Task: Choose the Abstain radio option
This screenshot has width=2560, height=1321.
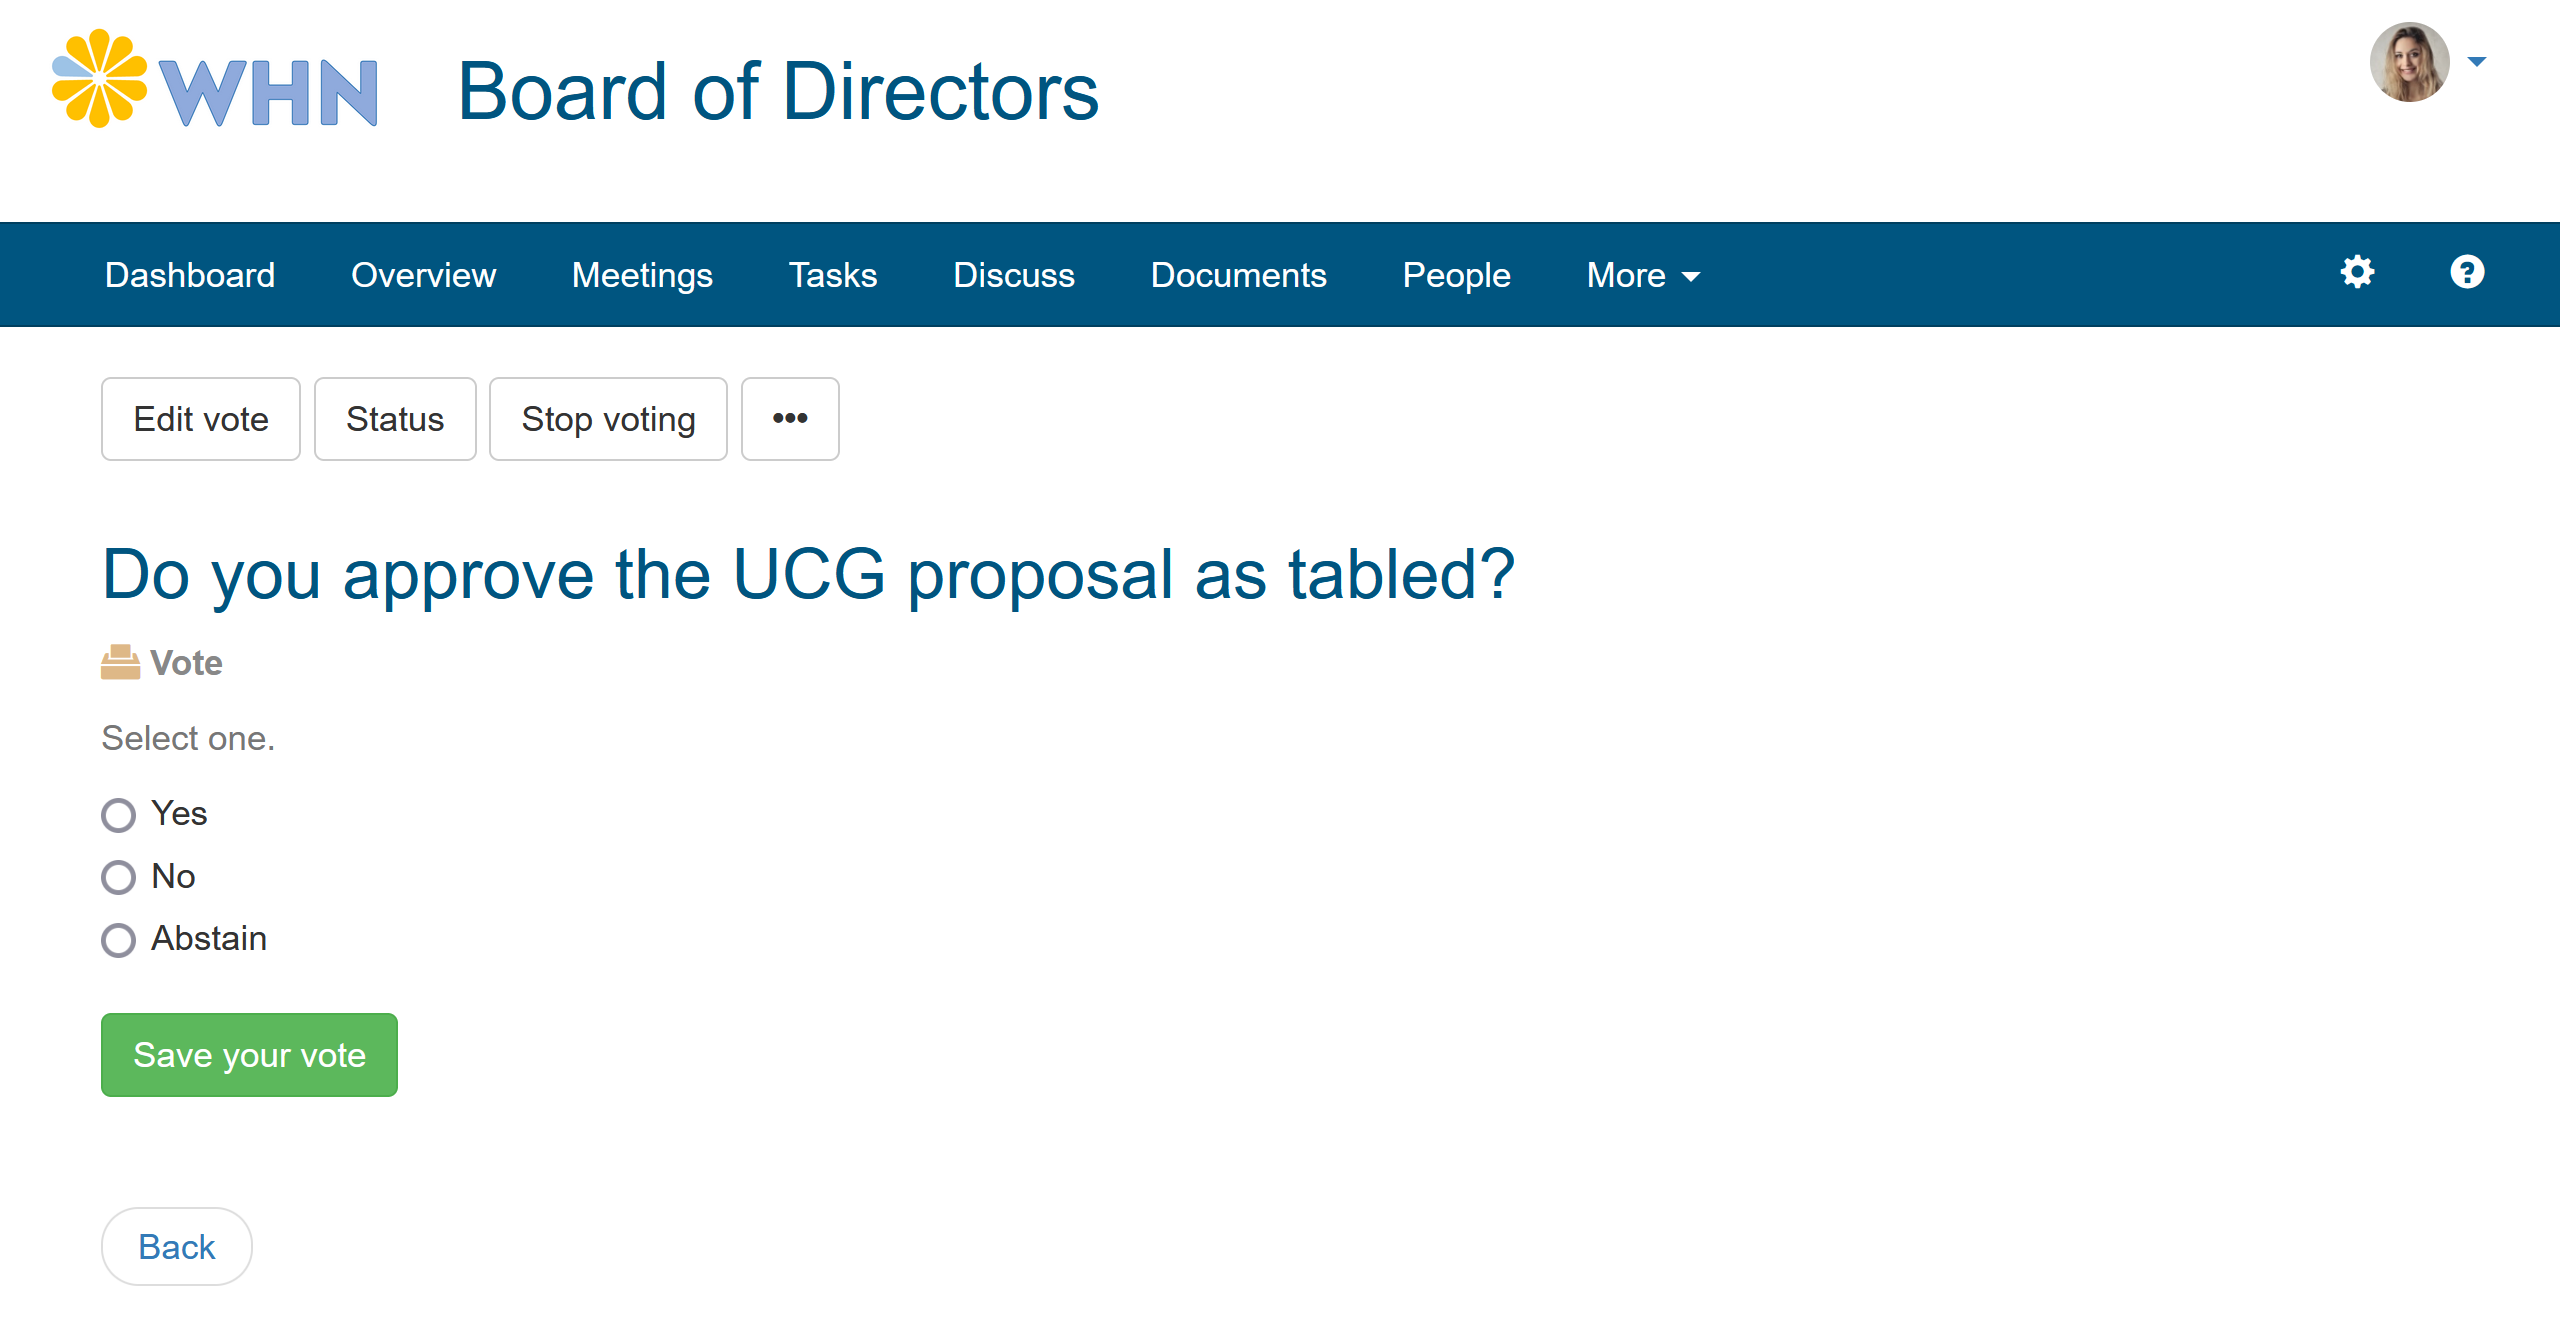Action: pyautogui.click(x=118, y=940)
